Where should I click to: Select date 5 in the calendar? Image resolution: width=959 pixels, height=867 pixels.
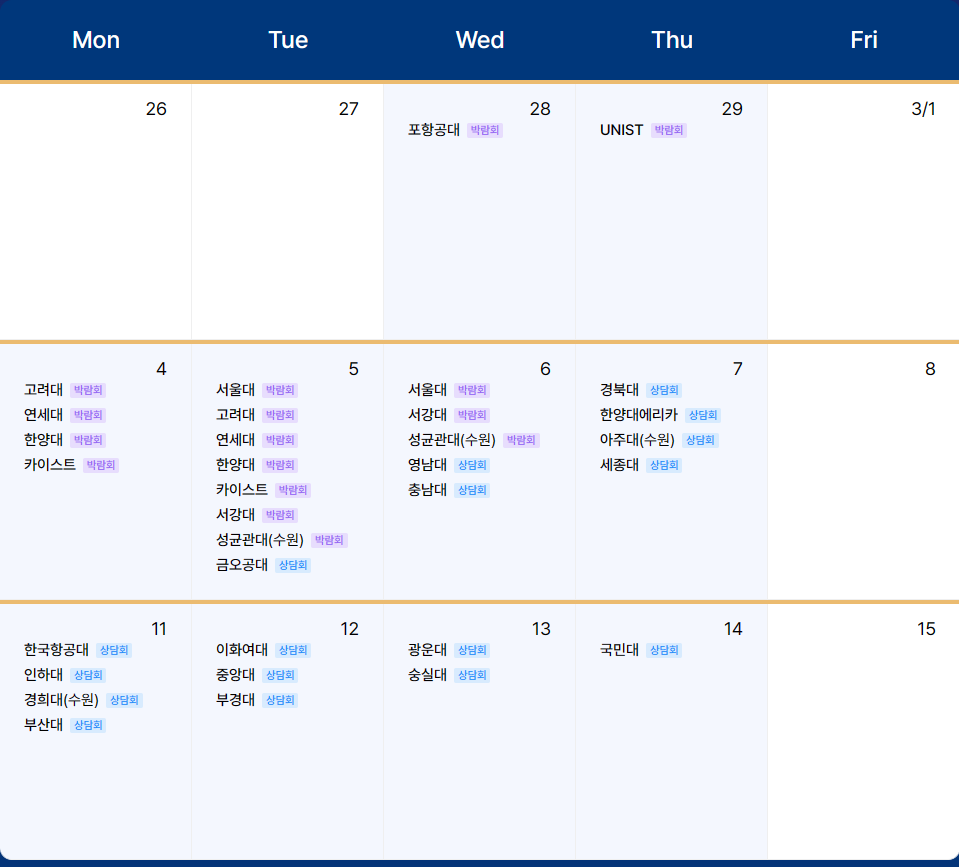tap(354, 369)
